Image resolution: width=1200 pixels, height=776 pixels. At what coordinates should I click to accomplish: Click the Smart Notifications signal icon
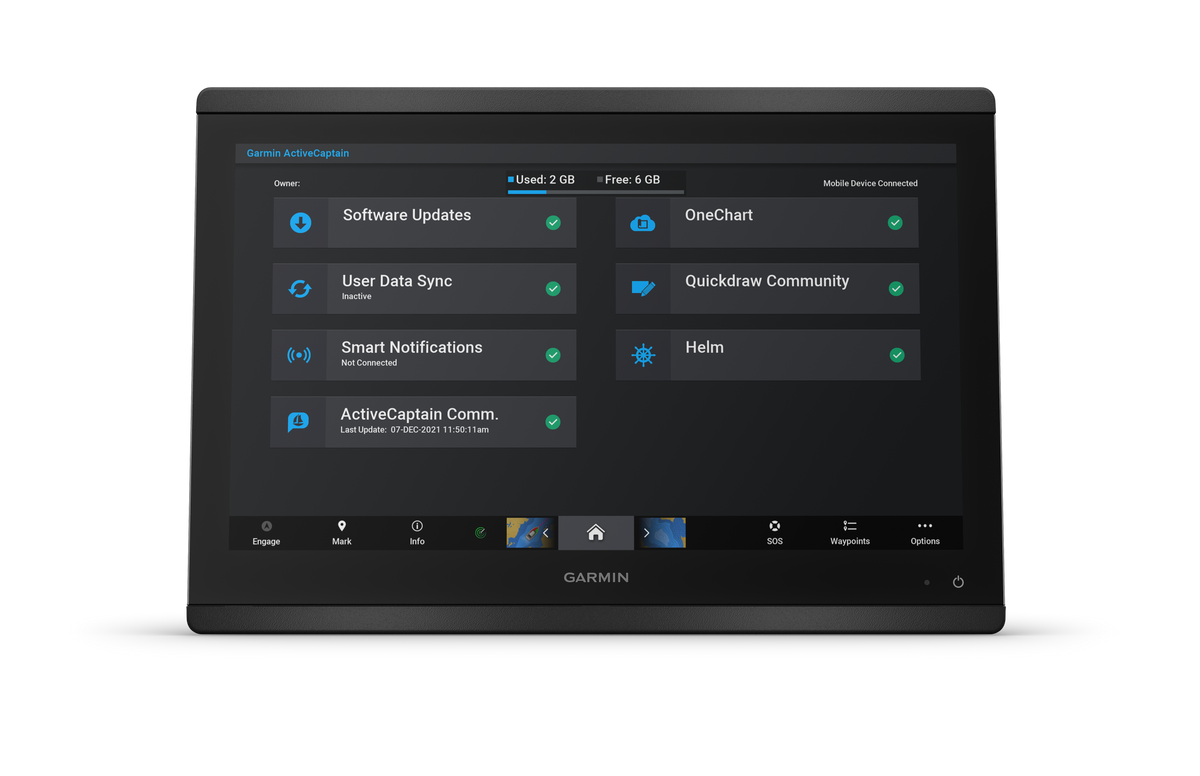(299, 355)
